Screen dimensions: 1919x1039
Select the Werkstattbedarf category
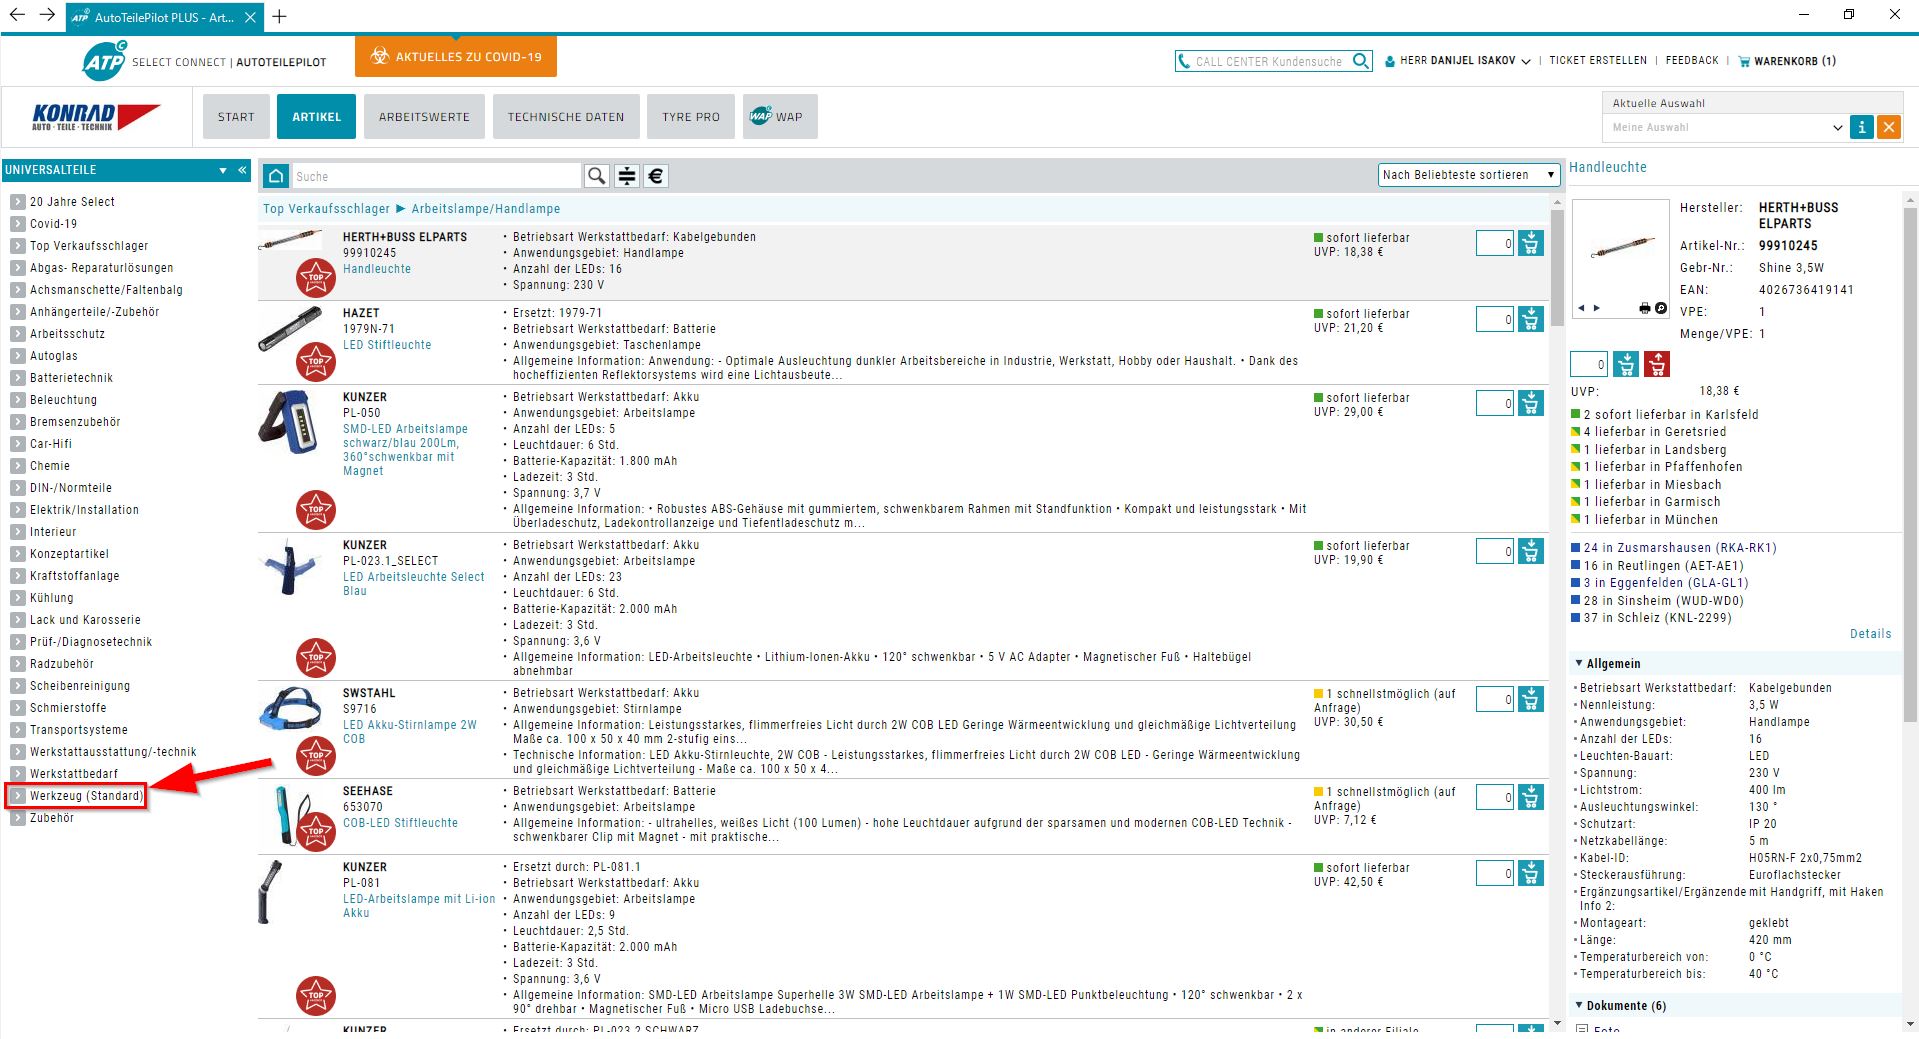[x=74, y=774]
